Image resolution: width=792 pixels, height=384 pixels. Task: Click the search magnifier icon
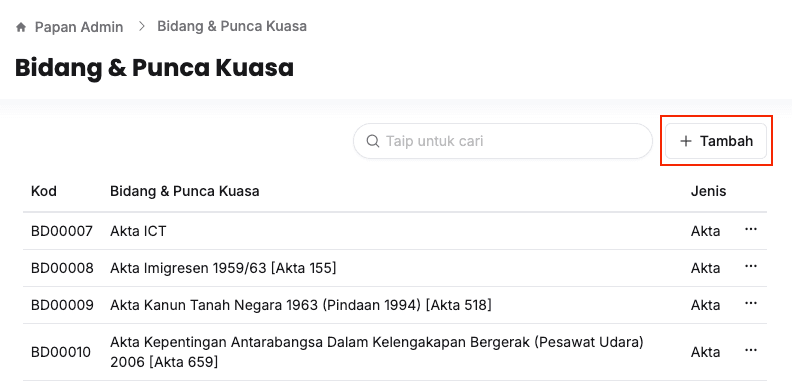coord(373,141)
